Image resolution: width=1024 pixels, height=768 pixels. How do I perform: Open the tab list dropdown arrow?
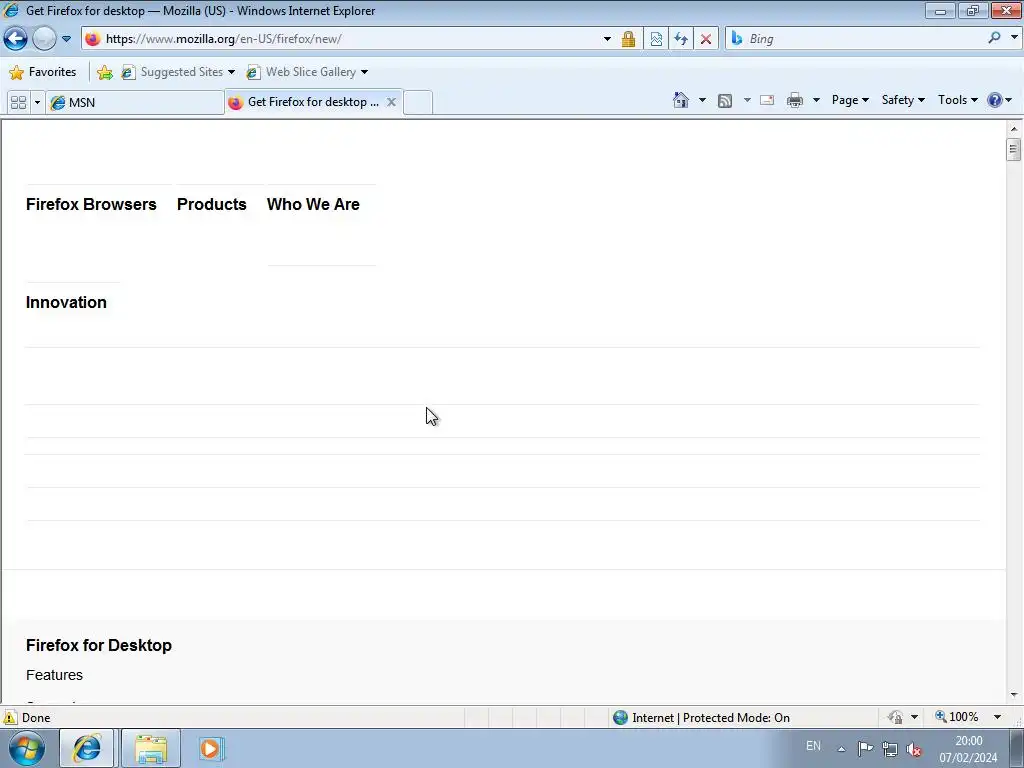click(x=37, y=103)
